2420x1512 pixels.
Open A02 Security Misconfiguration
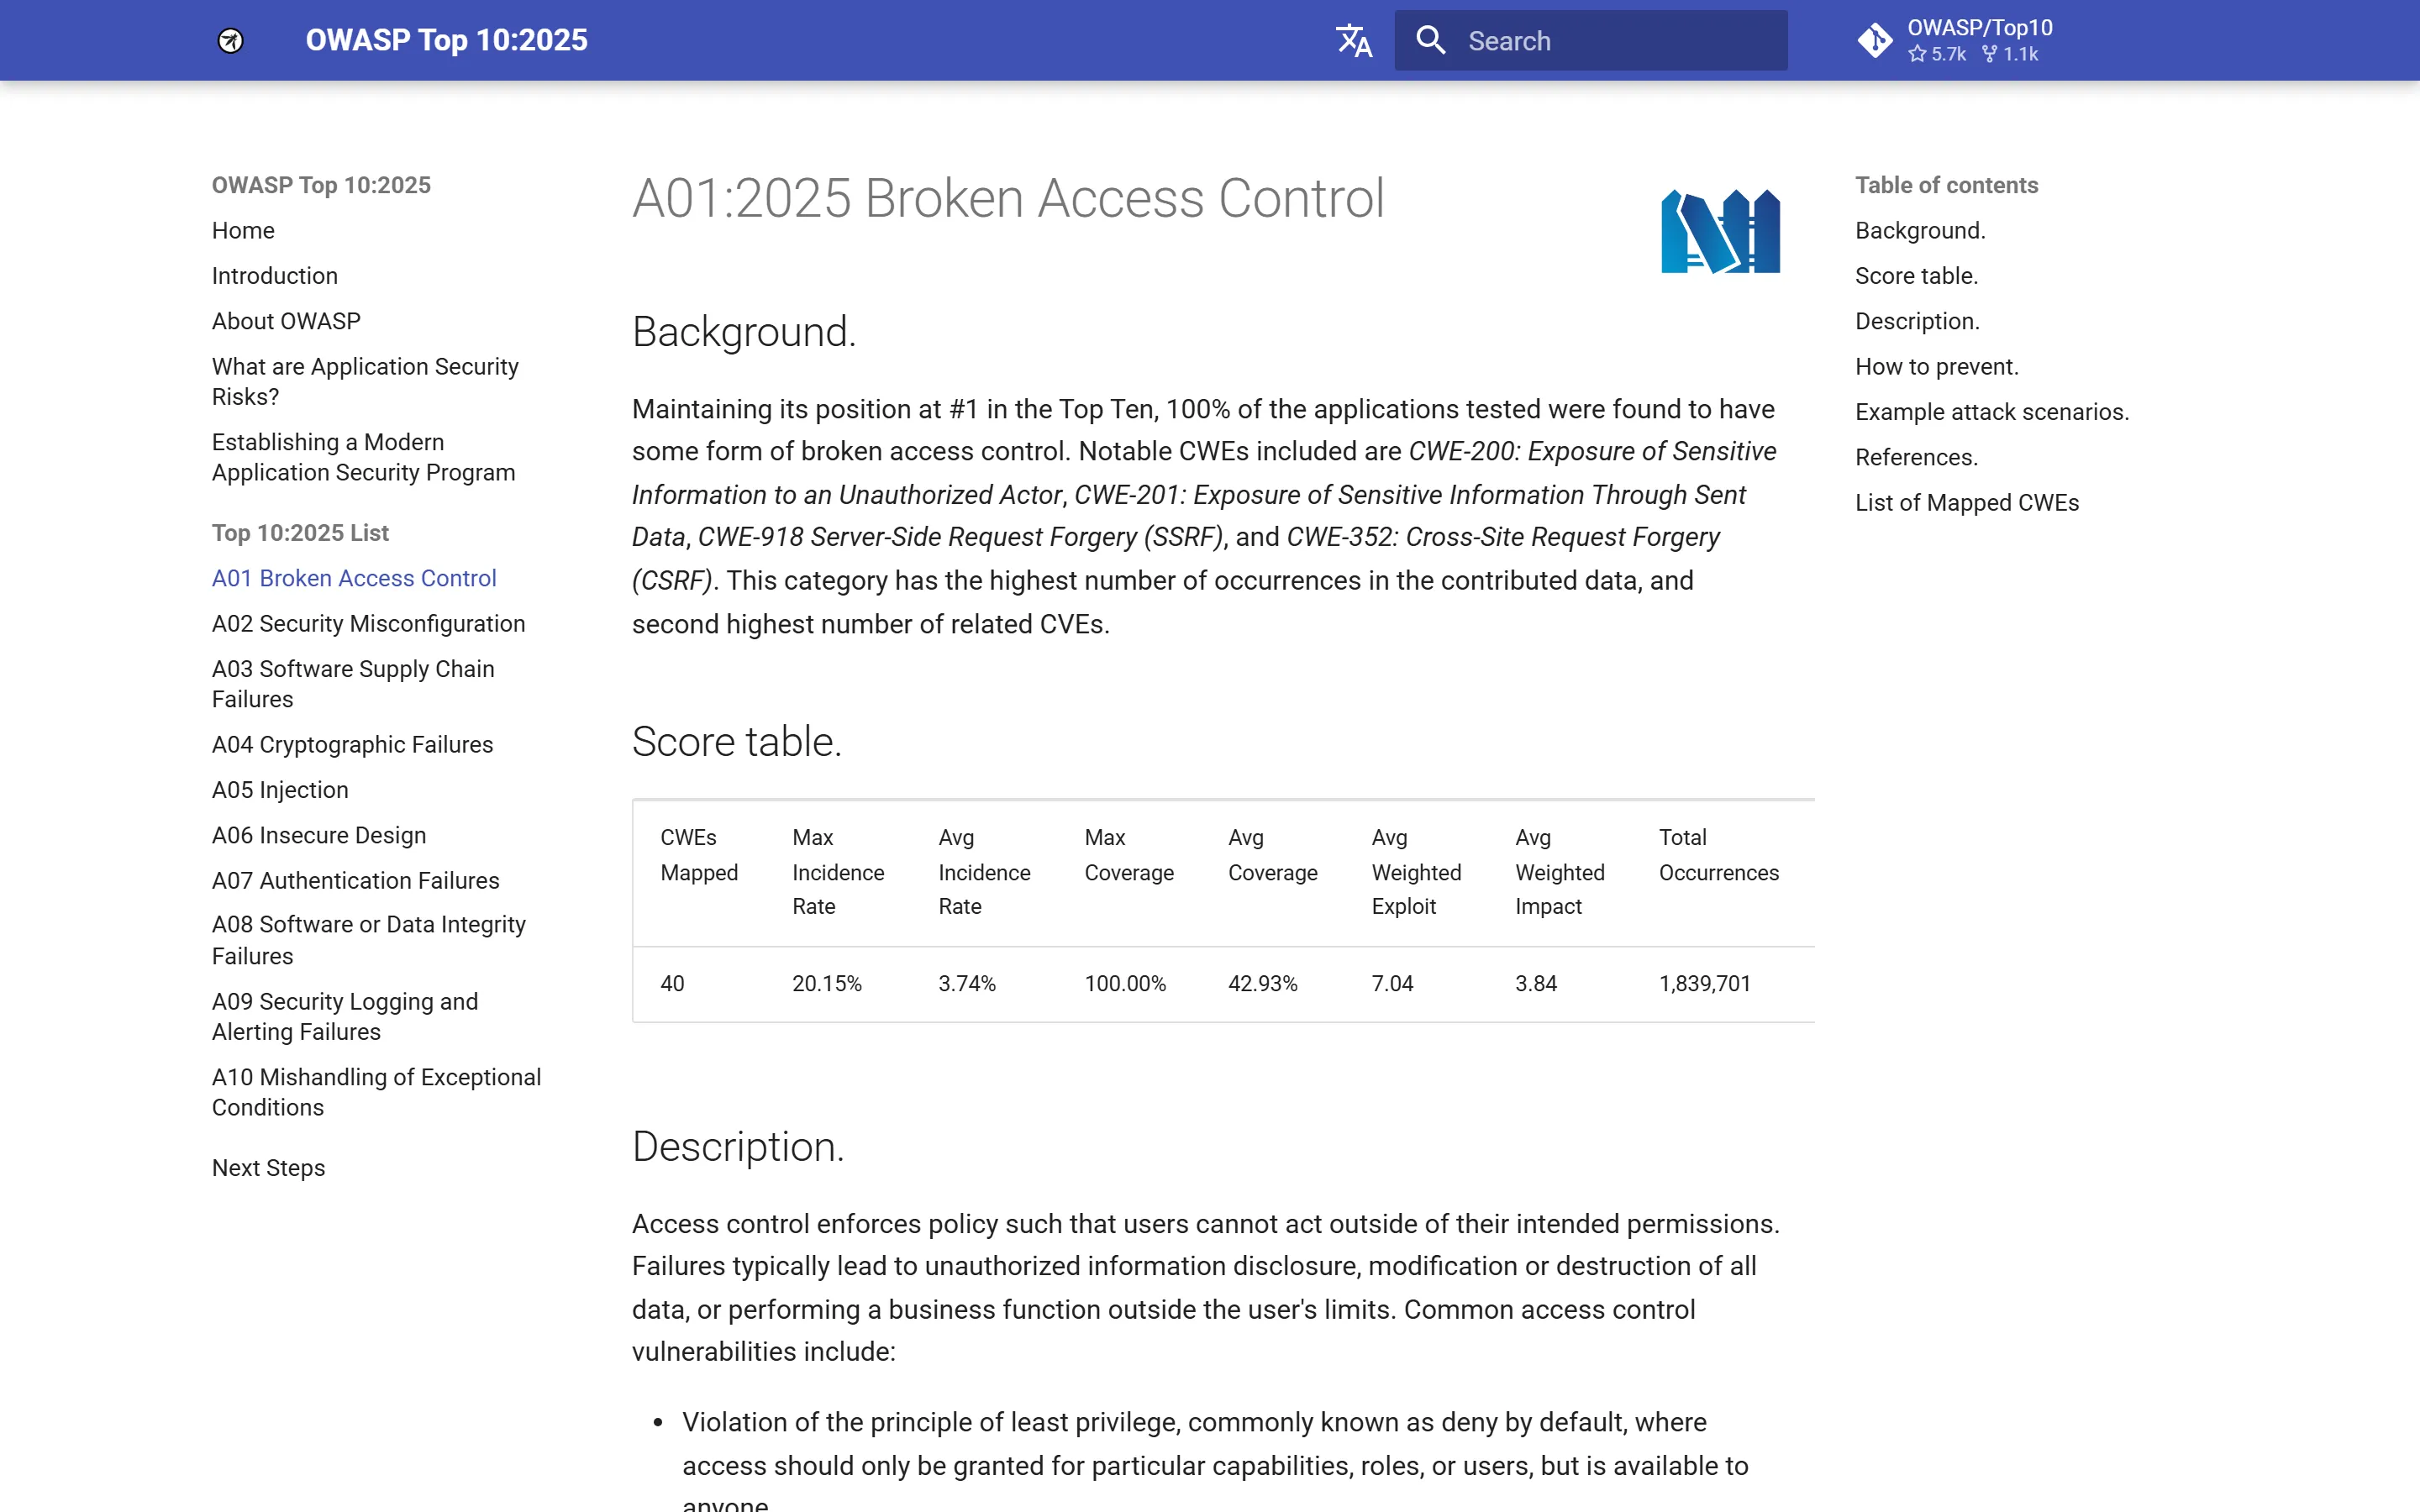point(368,623)
